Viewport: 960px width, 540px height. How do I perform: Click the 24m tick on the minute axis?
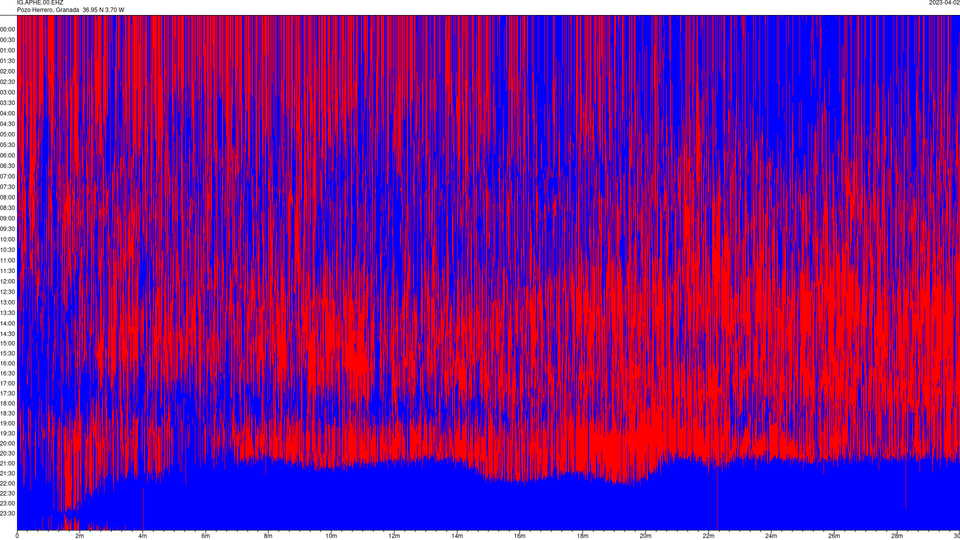(771, 536)
